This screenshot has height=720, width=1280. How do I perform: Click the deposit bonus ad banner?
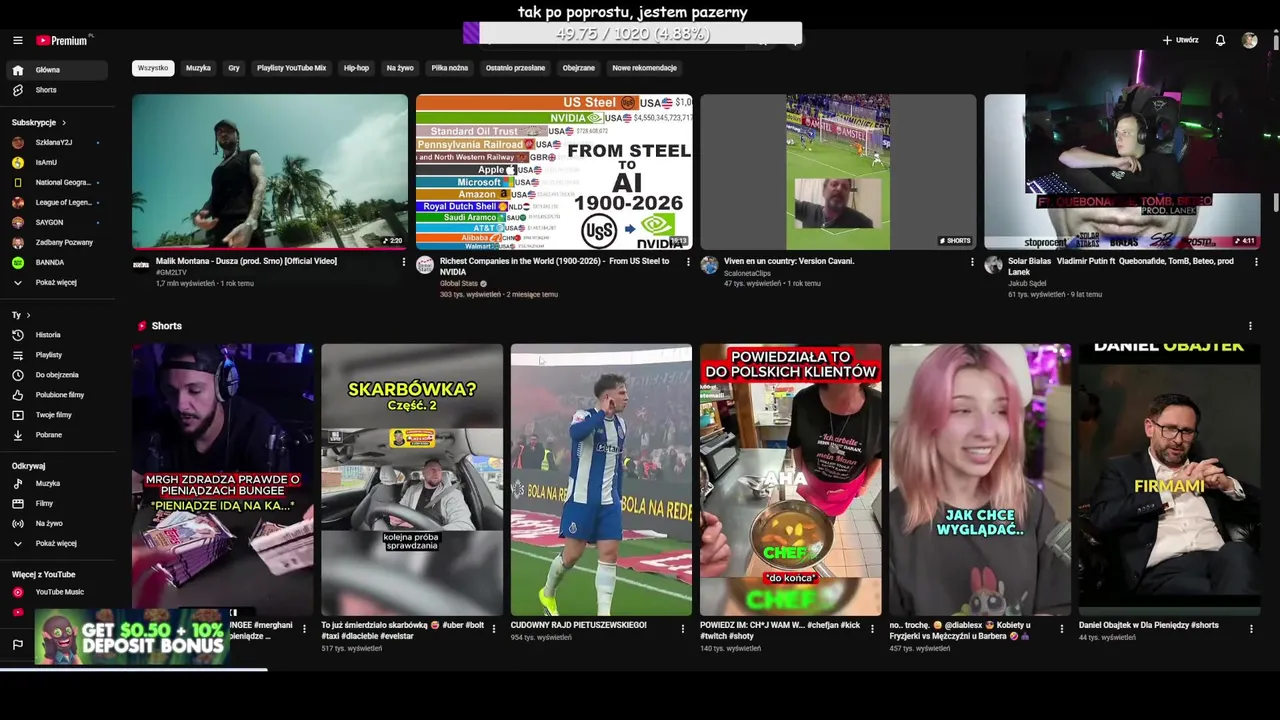pyautogui.click(x=131, y=637)
